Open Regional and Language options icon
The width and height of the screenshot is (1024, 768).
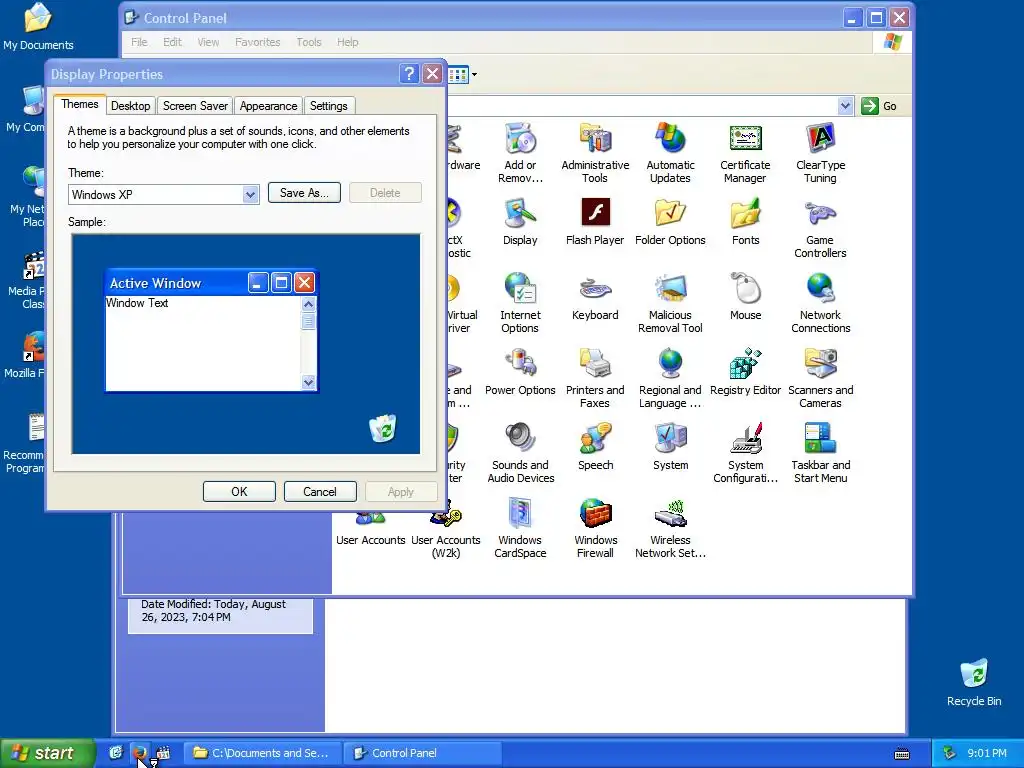pyautogui.click(x=670, y=378)
